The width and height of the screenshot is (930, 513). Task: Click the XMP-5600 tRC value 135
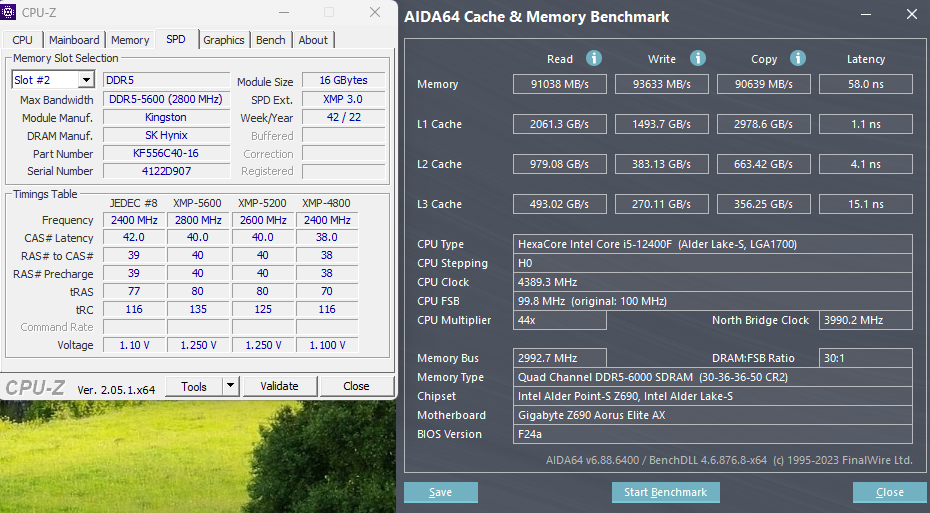[x=198, y=309]
